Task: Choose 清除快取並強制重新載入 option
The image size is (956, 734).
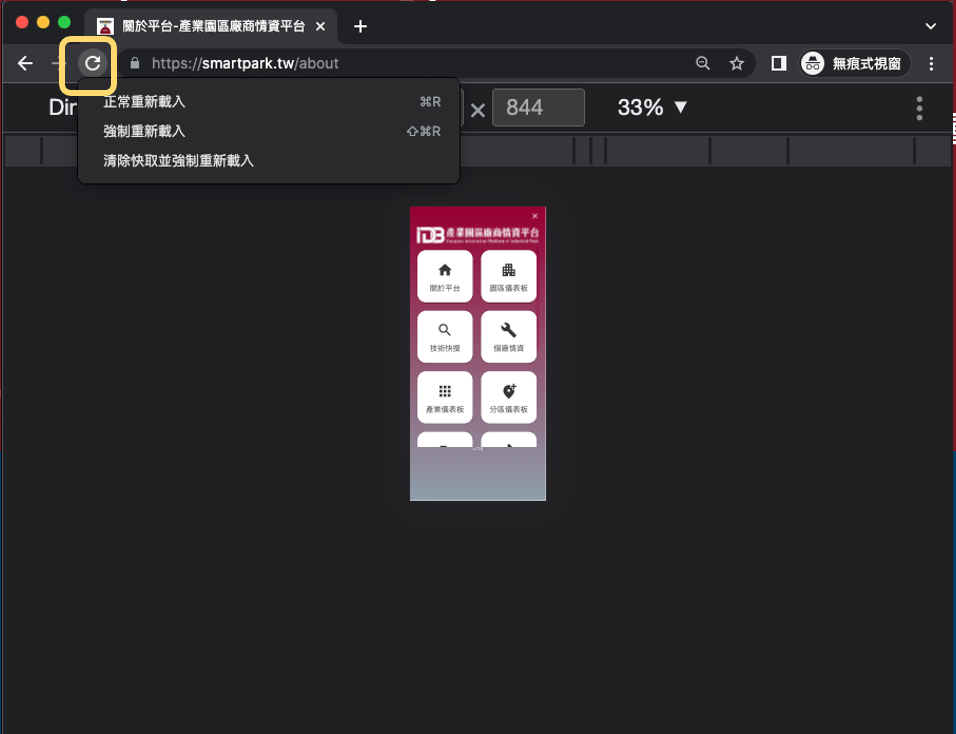Action: (179, 160)
